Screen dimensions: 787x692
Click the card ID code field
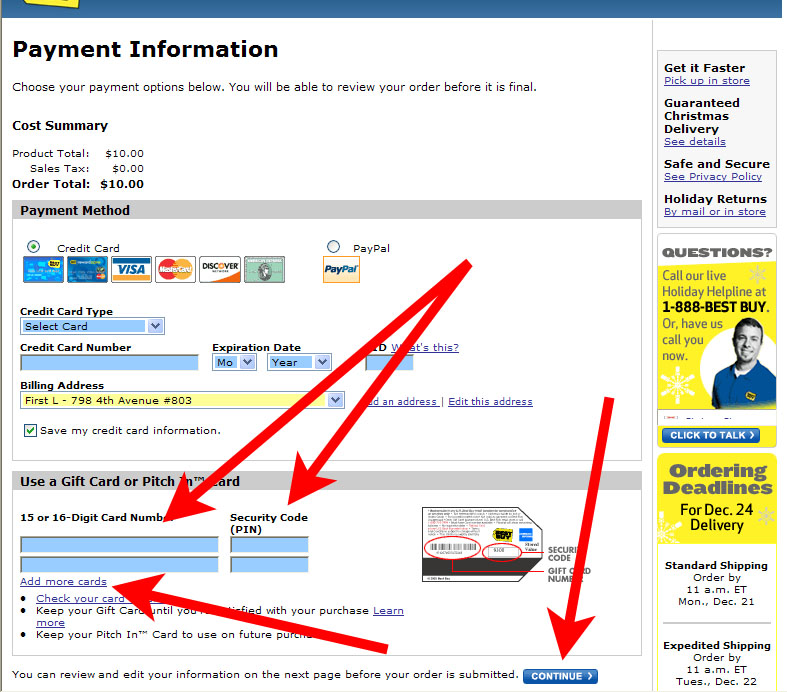pyautogui.click(x=389, y=362)
